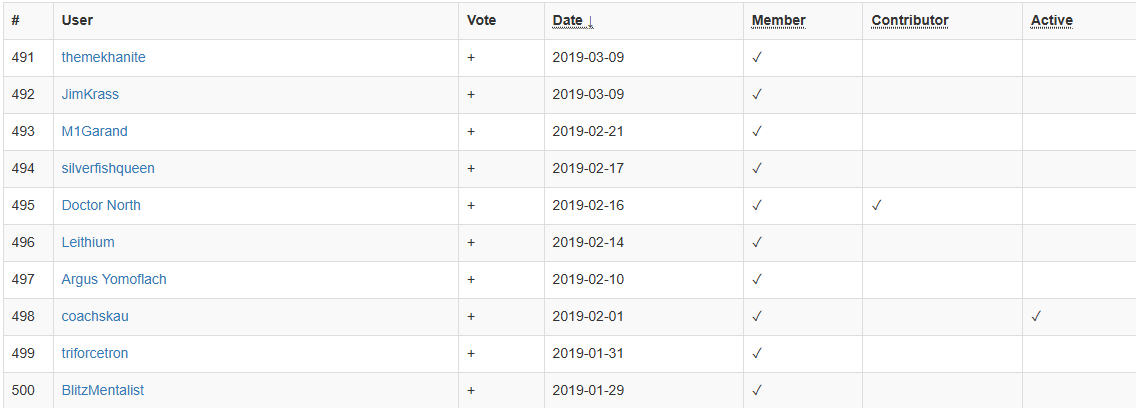Click the coachskau username
The height and width of the screenshot is (408, 1136).
pyautogui.click(x=95, y=316)
